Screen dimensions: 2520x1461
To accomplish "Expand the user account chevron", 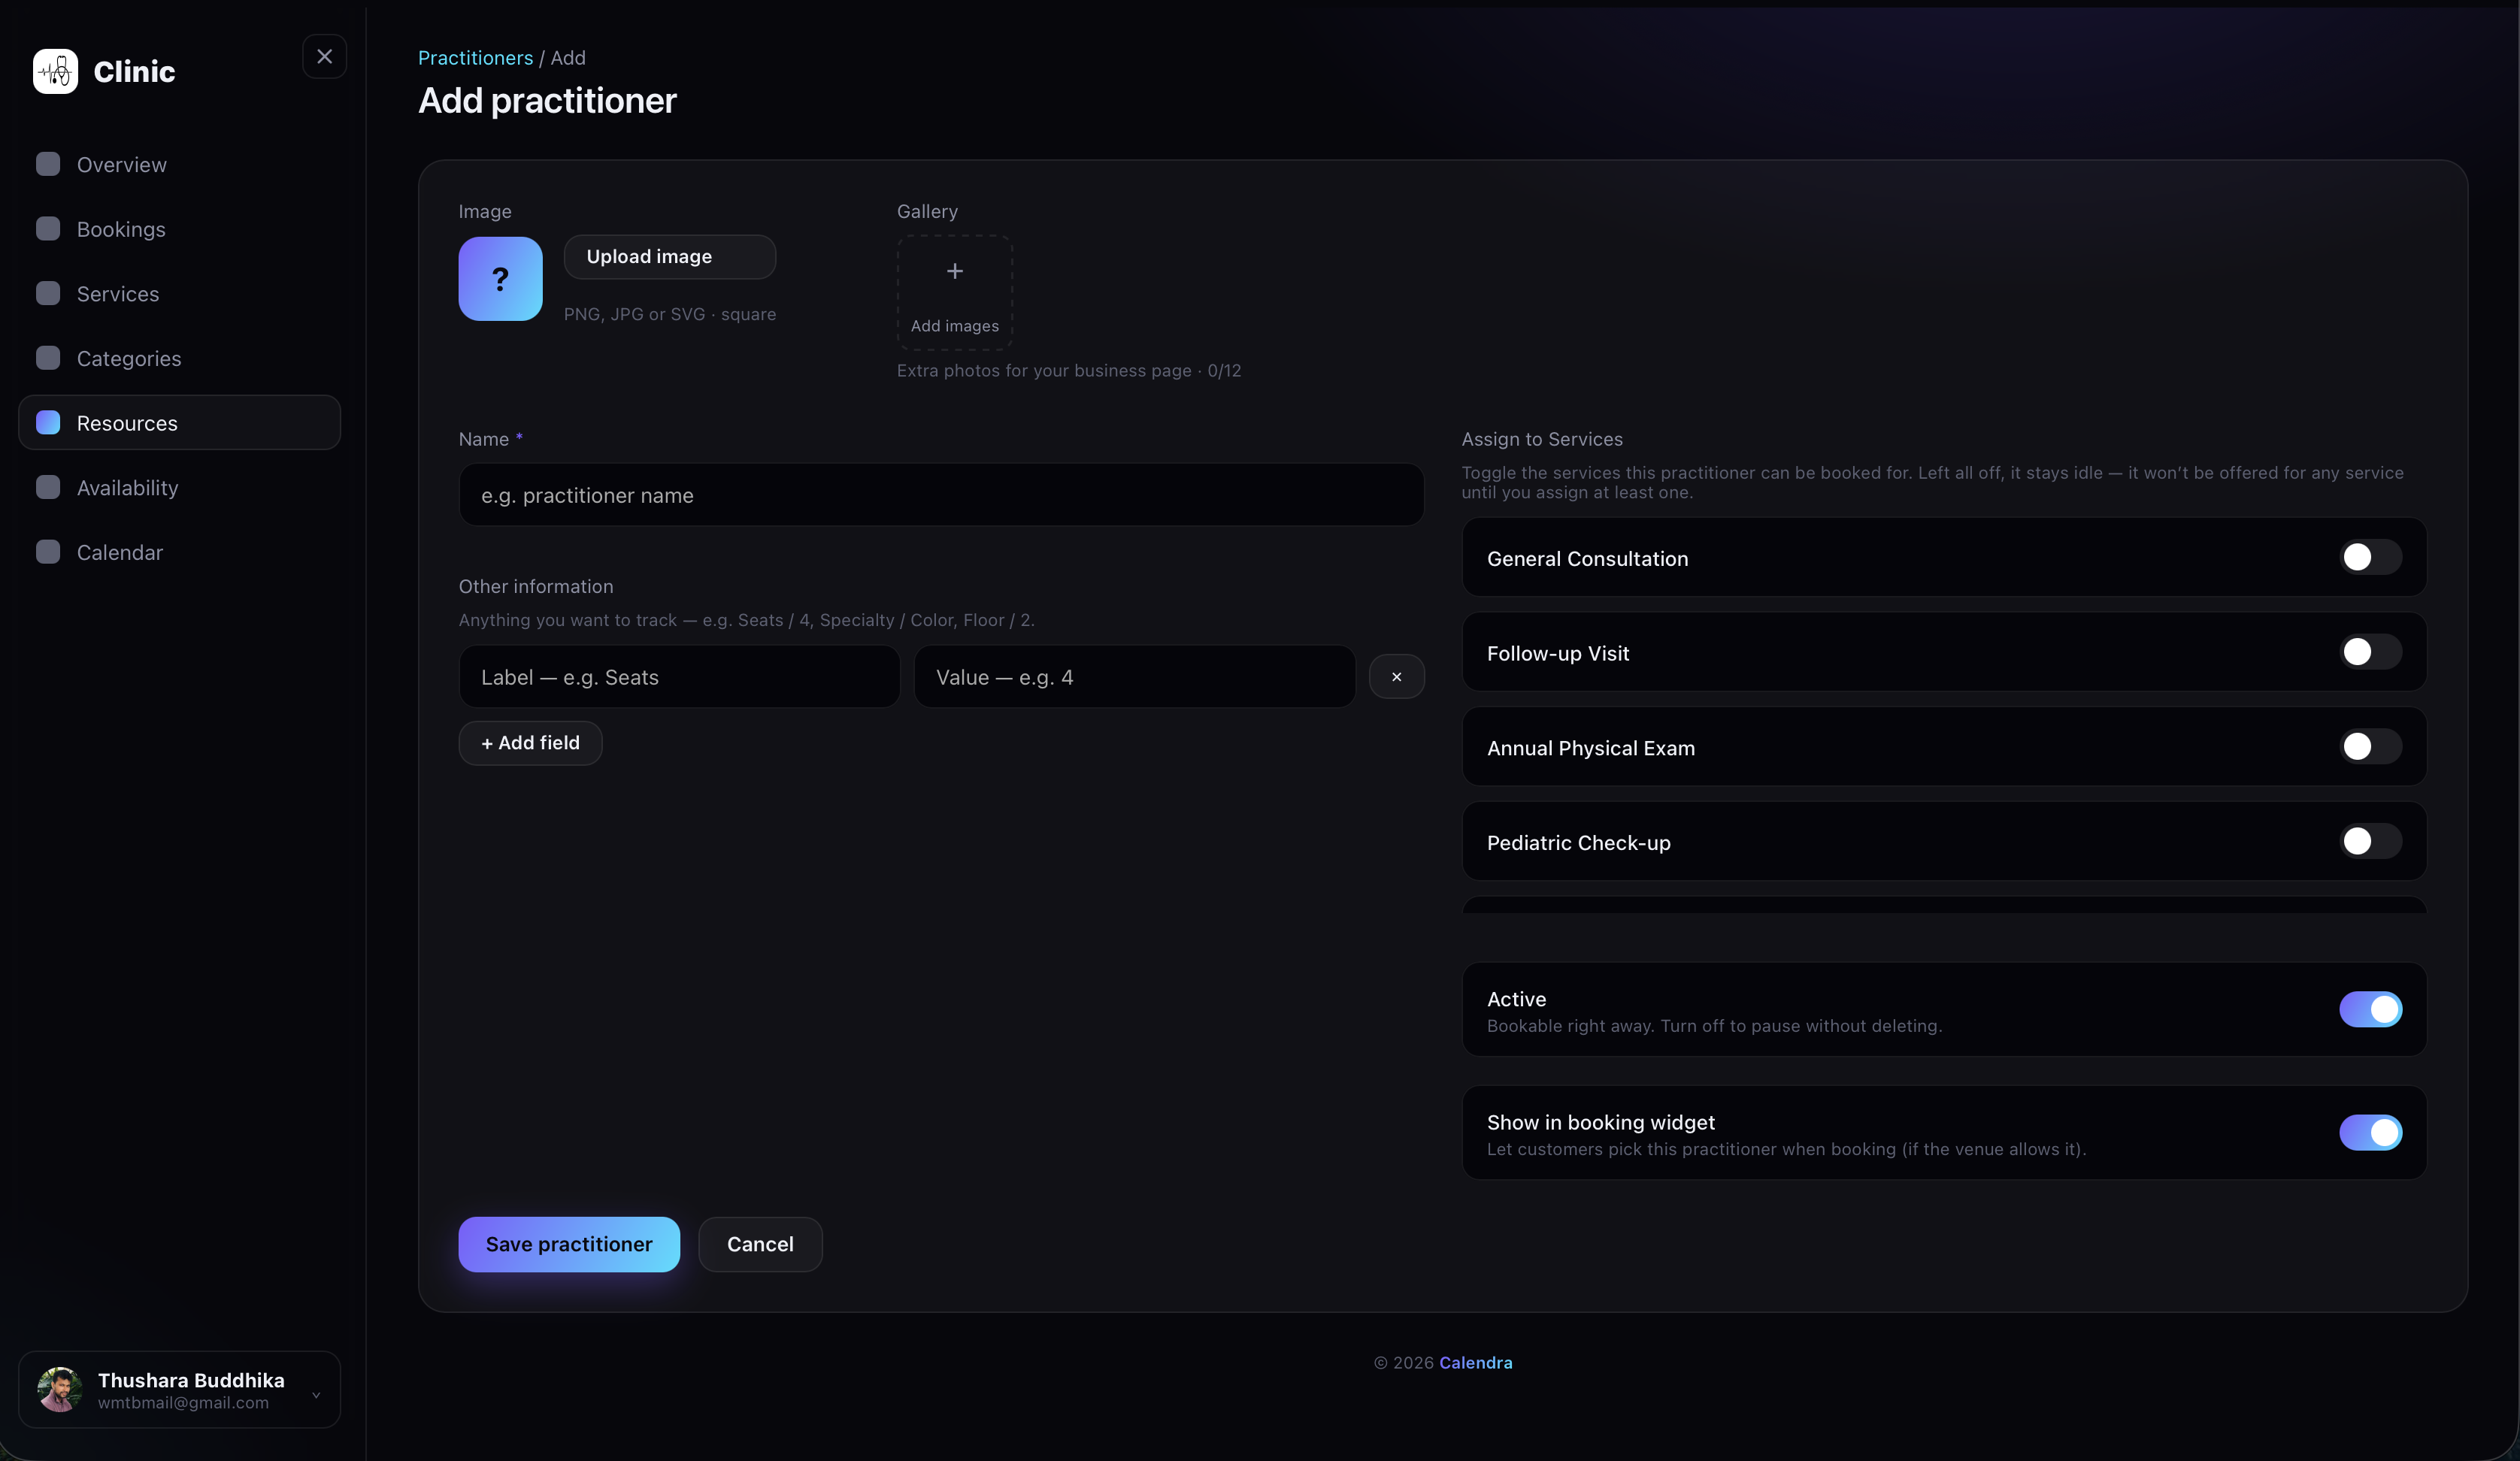I will 316,1395.
